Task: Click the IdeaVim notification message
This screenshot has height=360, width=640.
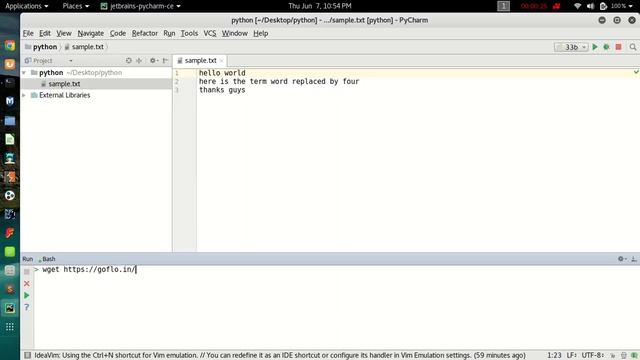Action: [x=280, y=356]
